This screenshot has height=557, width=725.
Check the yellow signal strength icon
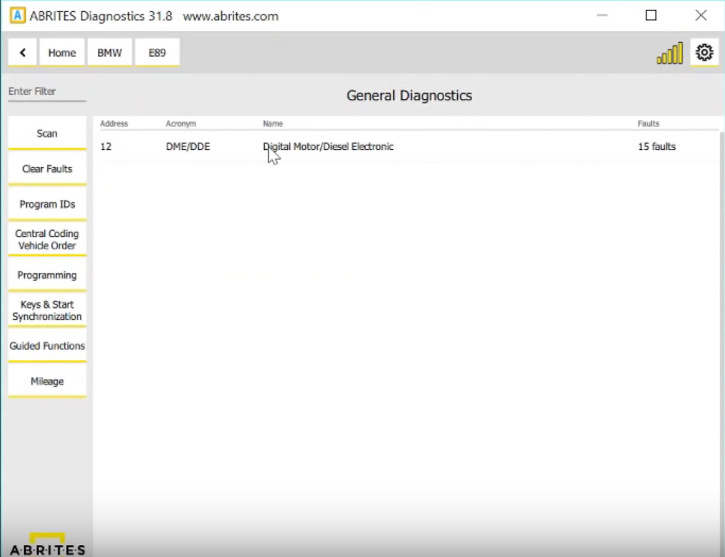click(670, 53)
